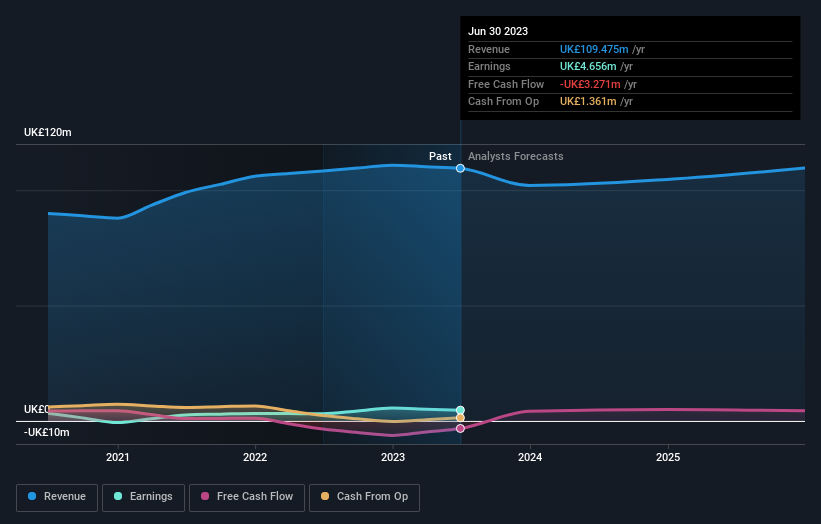Click the UK£0 y-axis label

point(37,409)
